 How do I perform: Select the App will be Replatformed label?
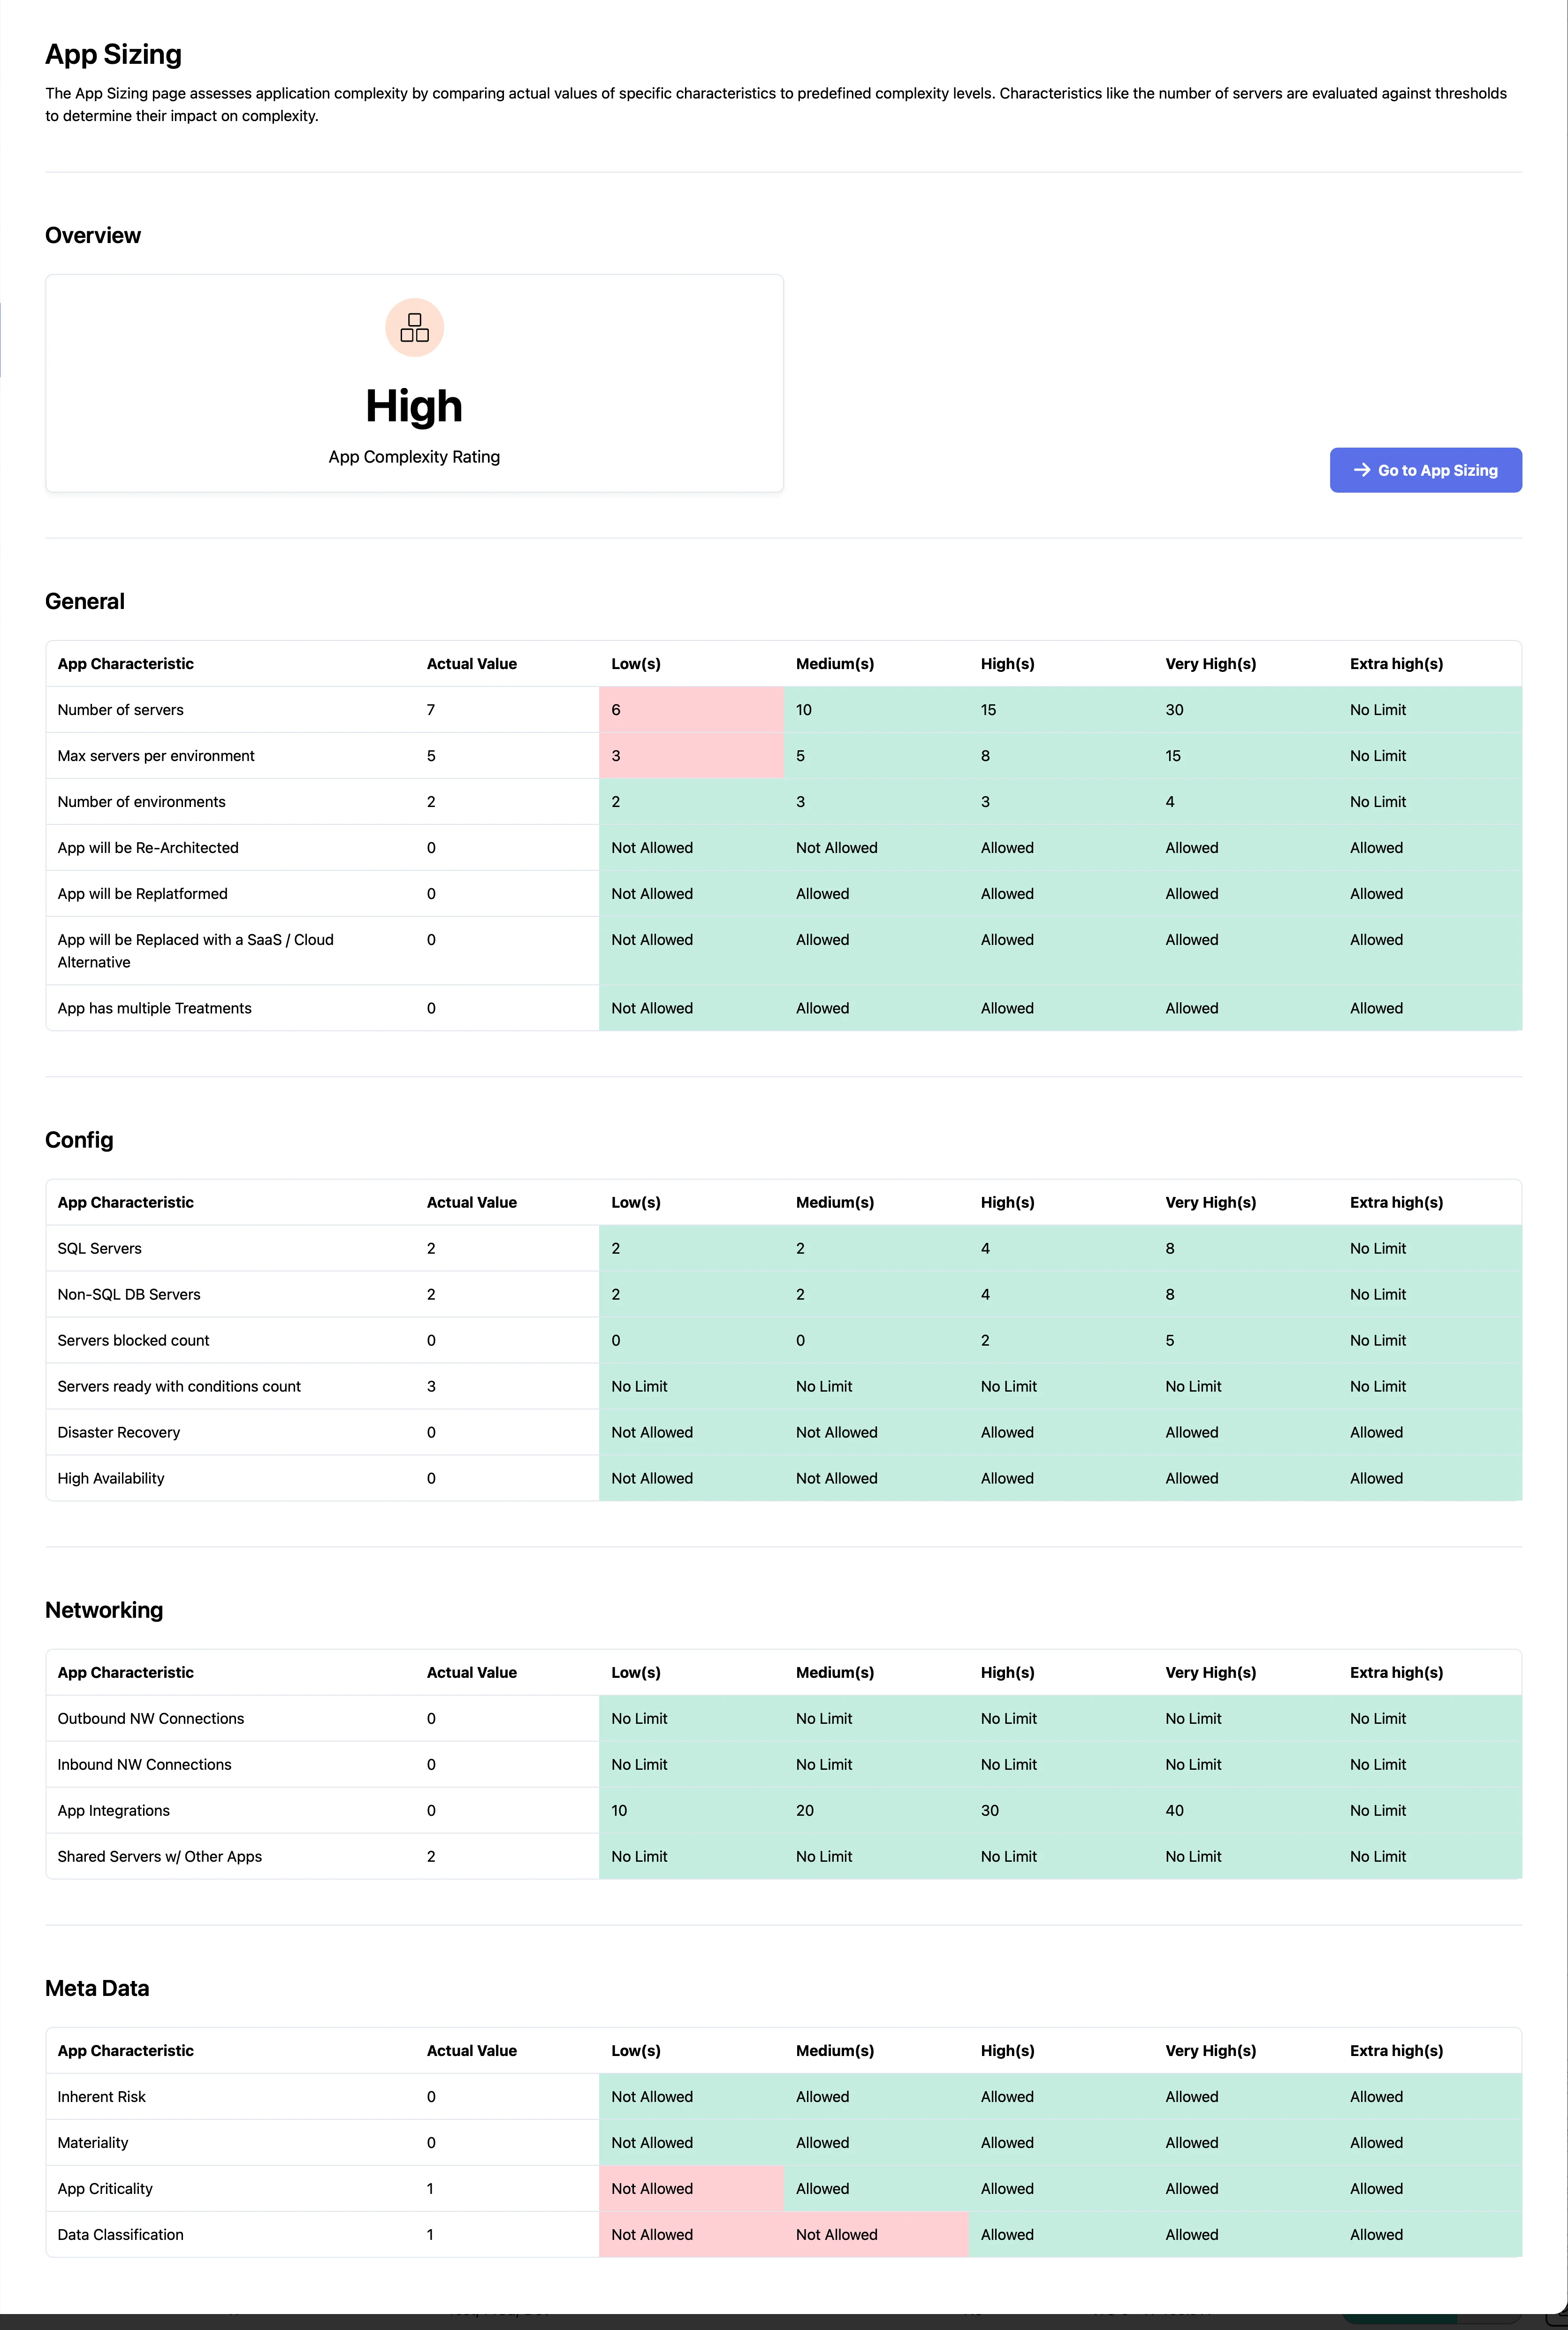142,894
